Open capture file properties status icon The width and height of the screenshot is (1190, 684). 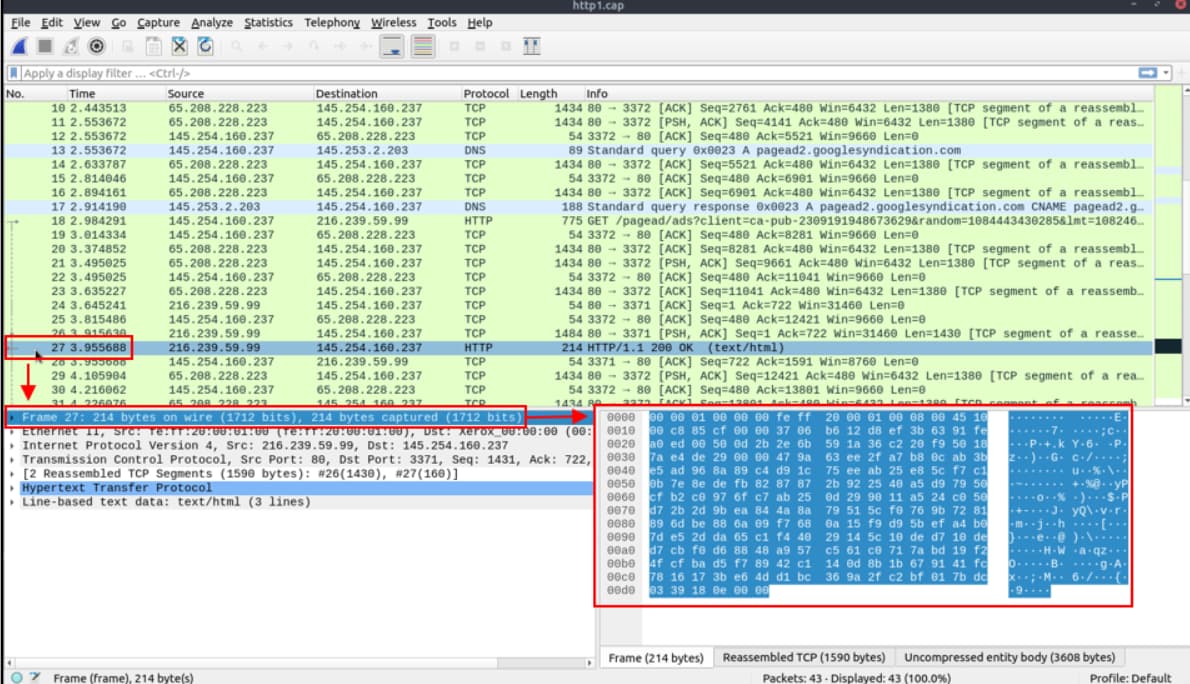[x=35, y=678]
